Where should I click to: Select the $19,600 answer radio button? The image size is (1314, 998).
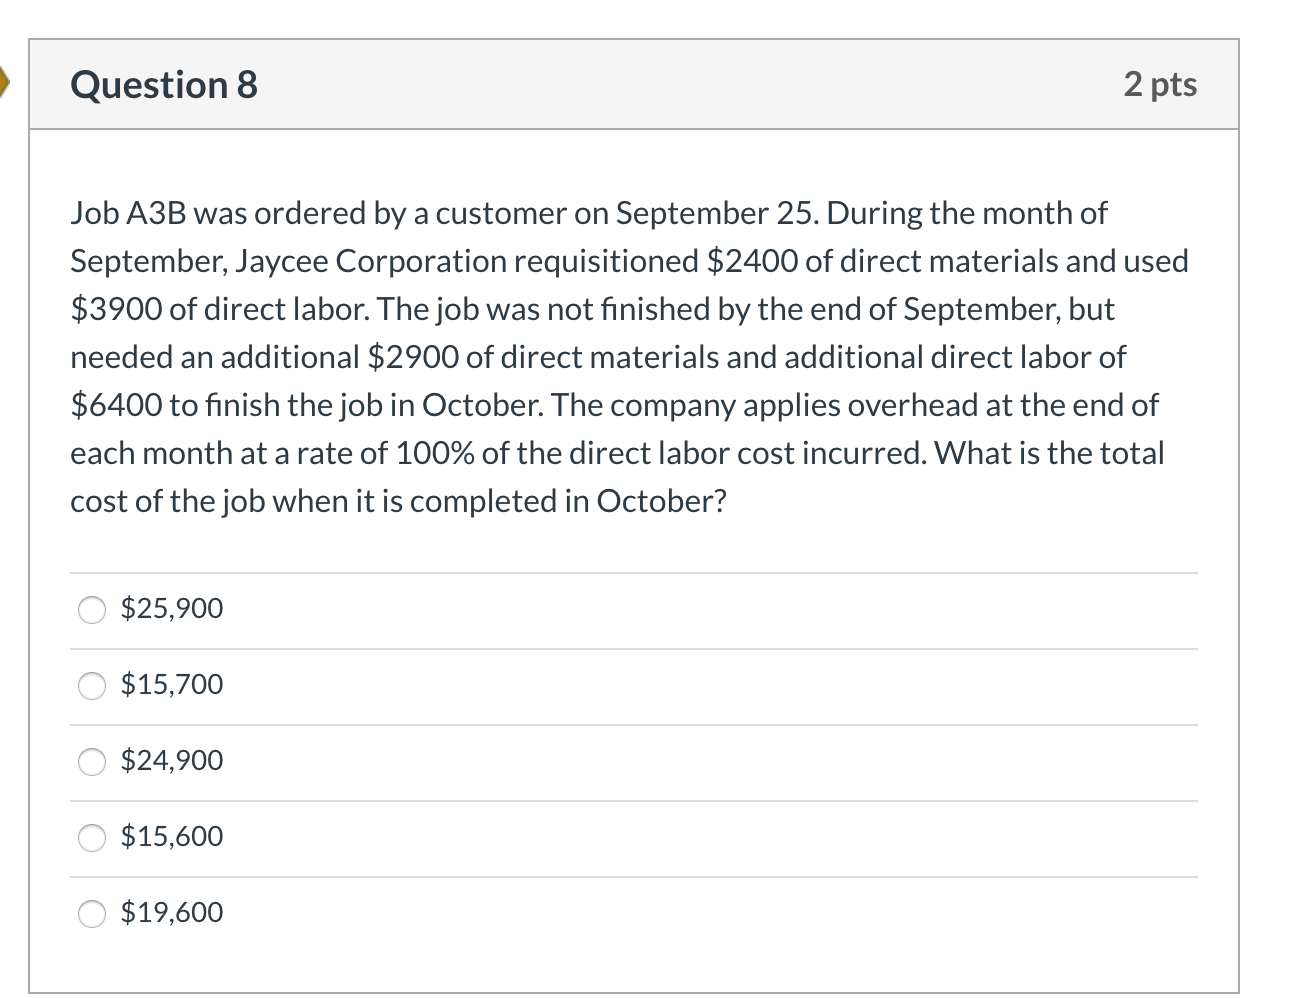click(x=91, y=913)
